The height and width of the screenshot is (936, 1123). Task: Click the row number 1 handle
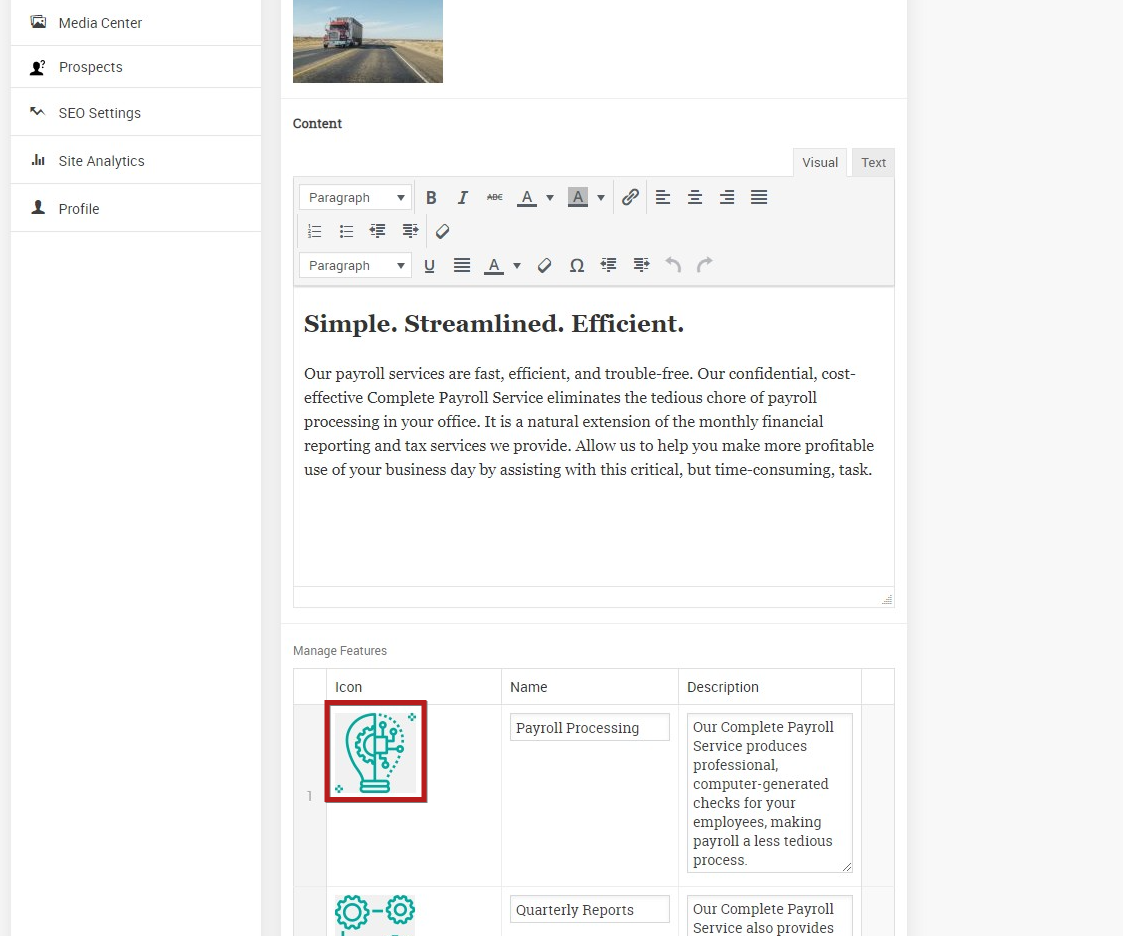(309, 796)
